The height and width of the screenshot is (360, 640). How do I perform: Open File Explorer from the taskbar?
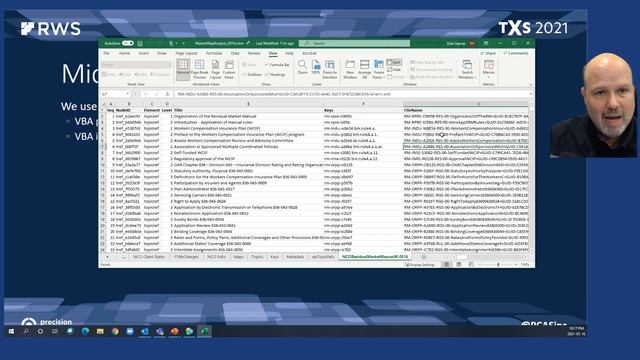tap(100, 331)
